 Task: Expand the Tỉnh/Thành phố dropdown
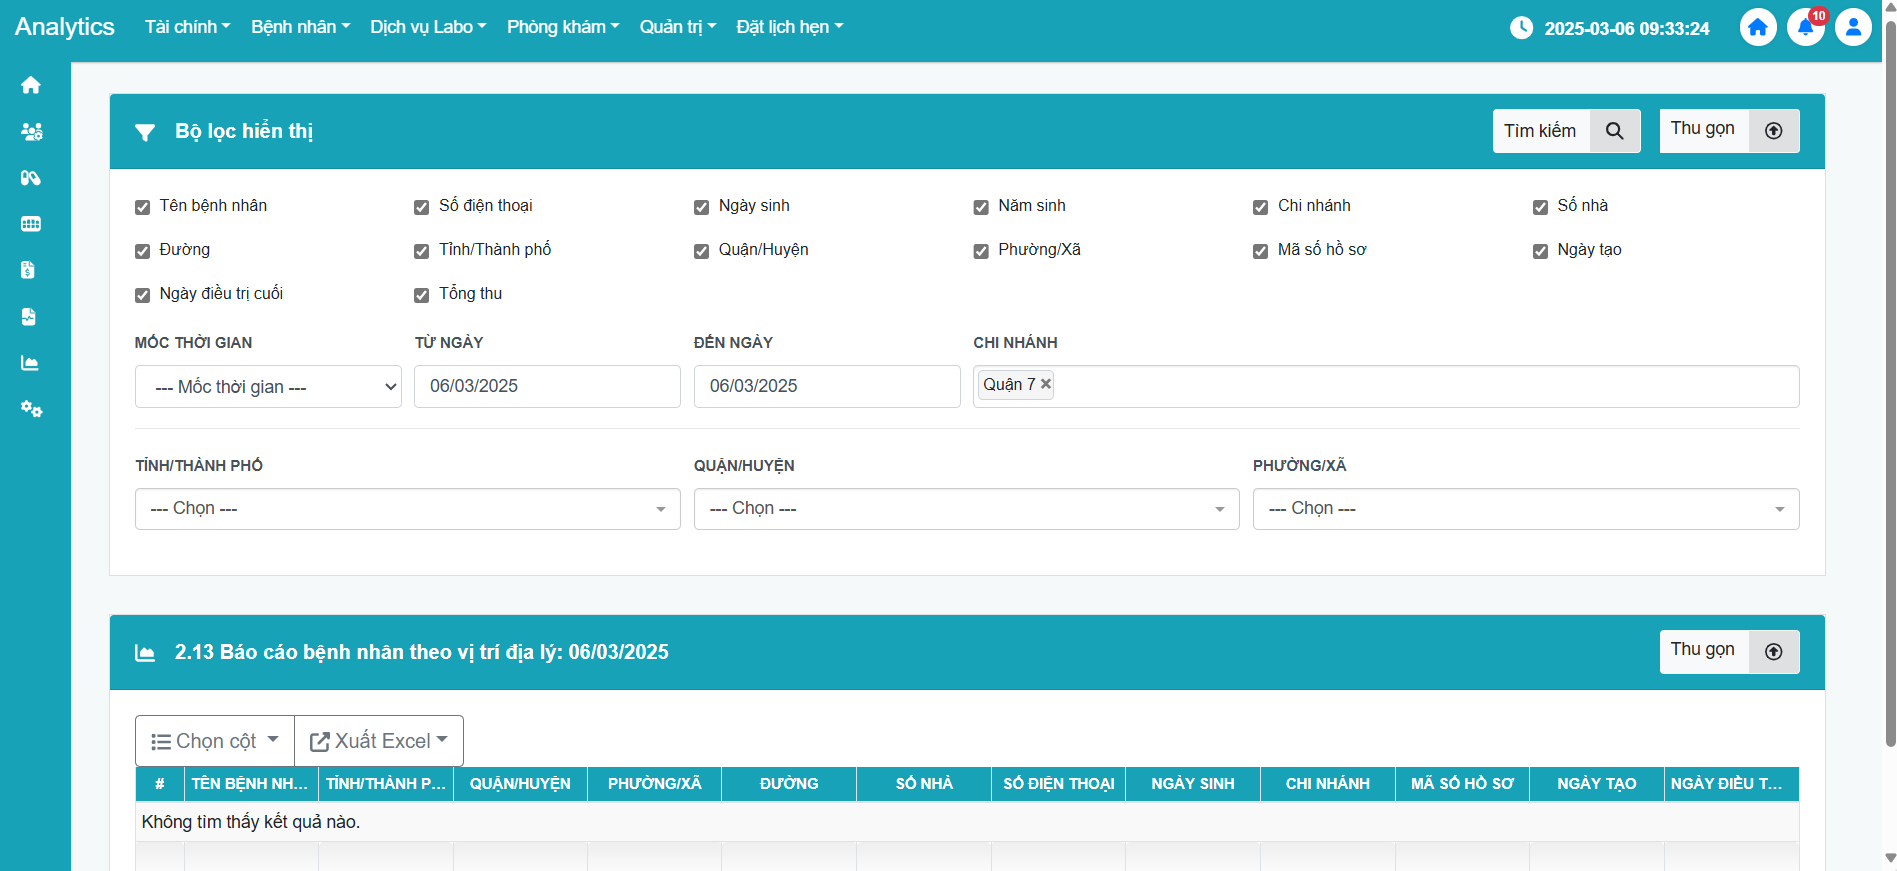tap(407, 509)
